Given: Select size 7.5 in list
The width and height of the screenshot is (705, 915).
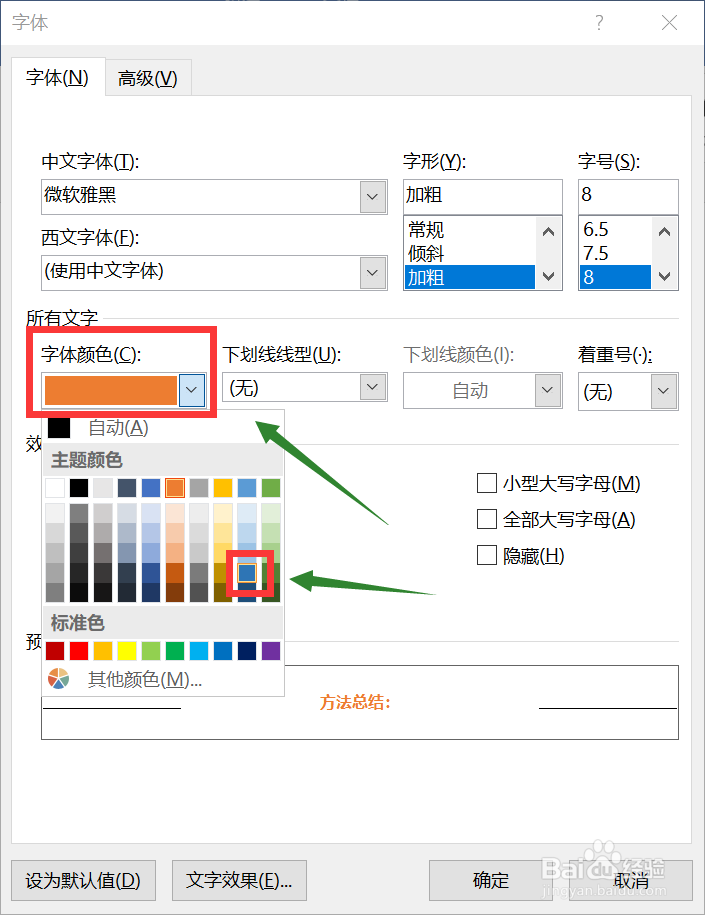Looking at the screenshot, I should coord(615,253).
